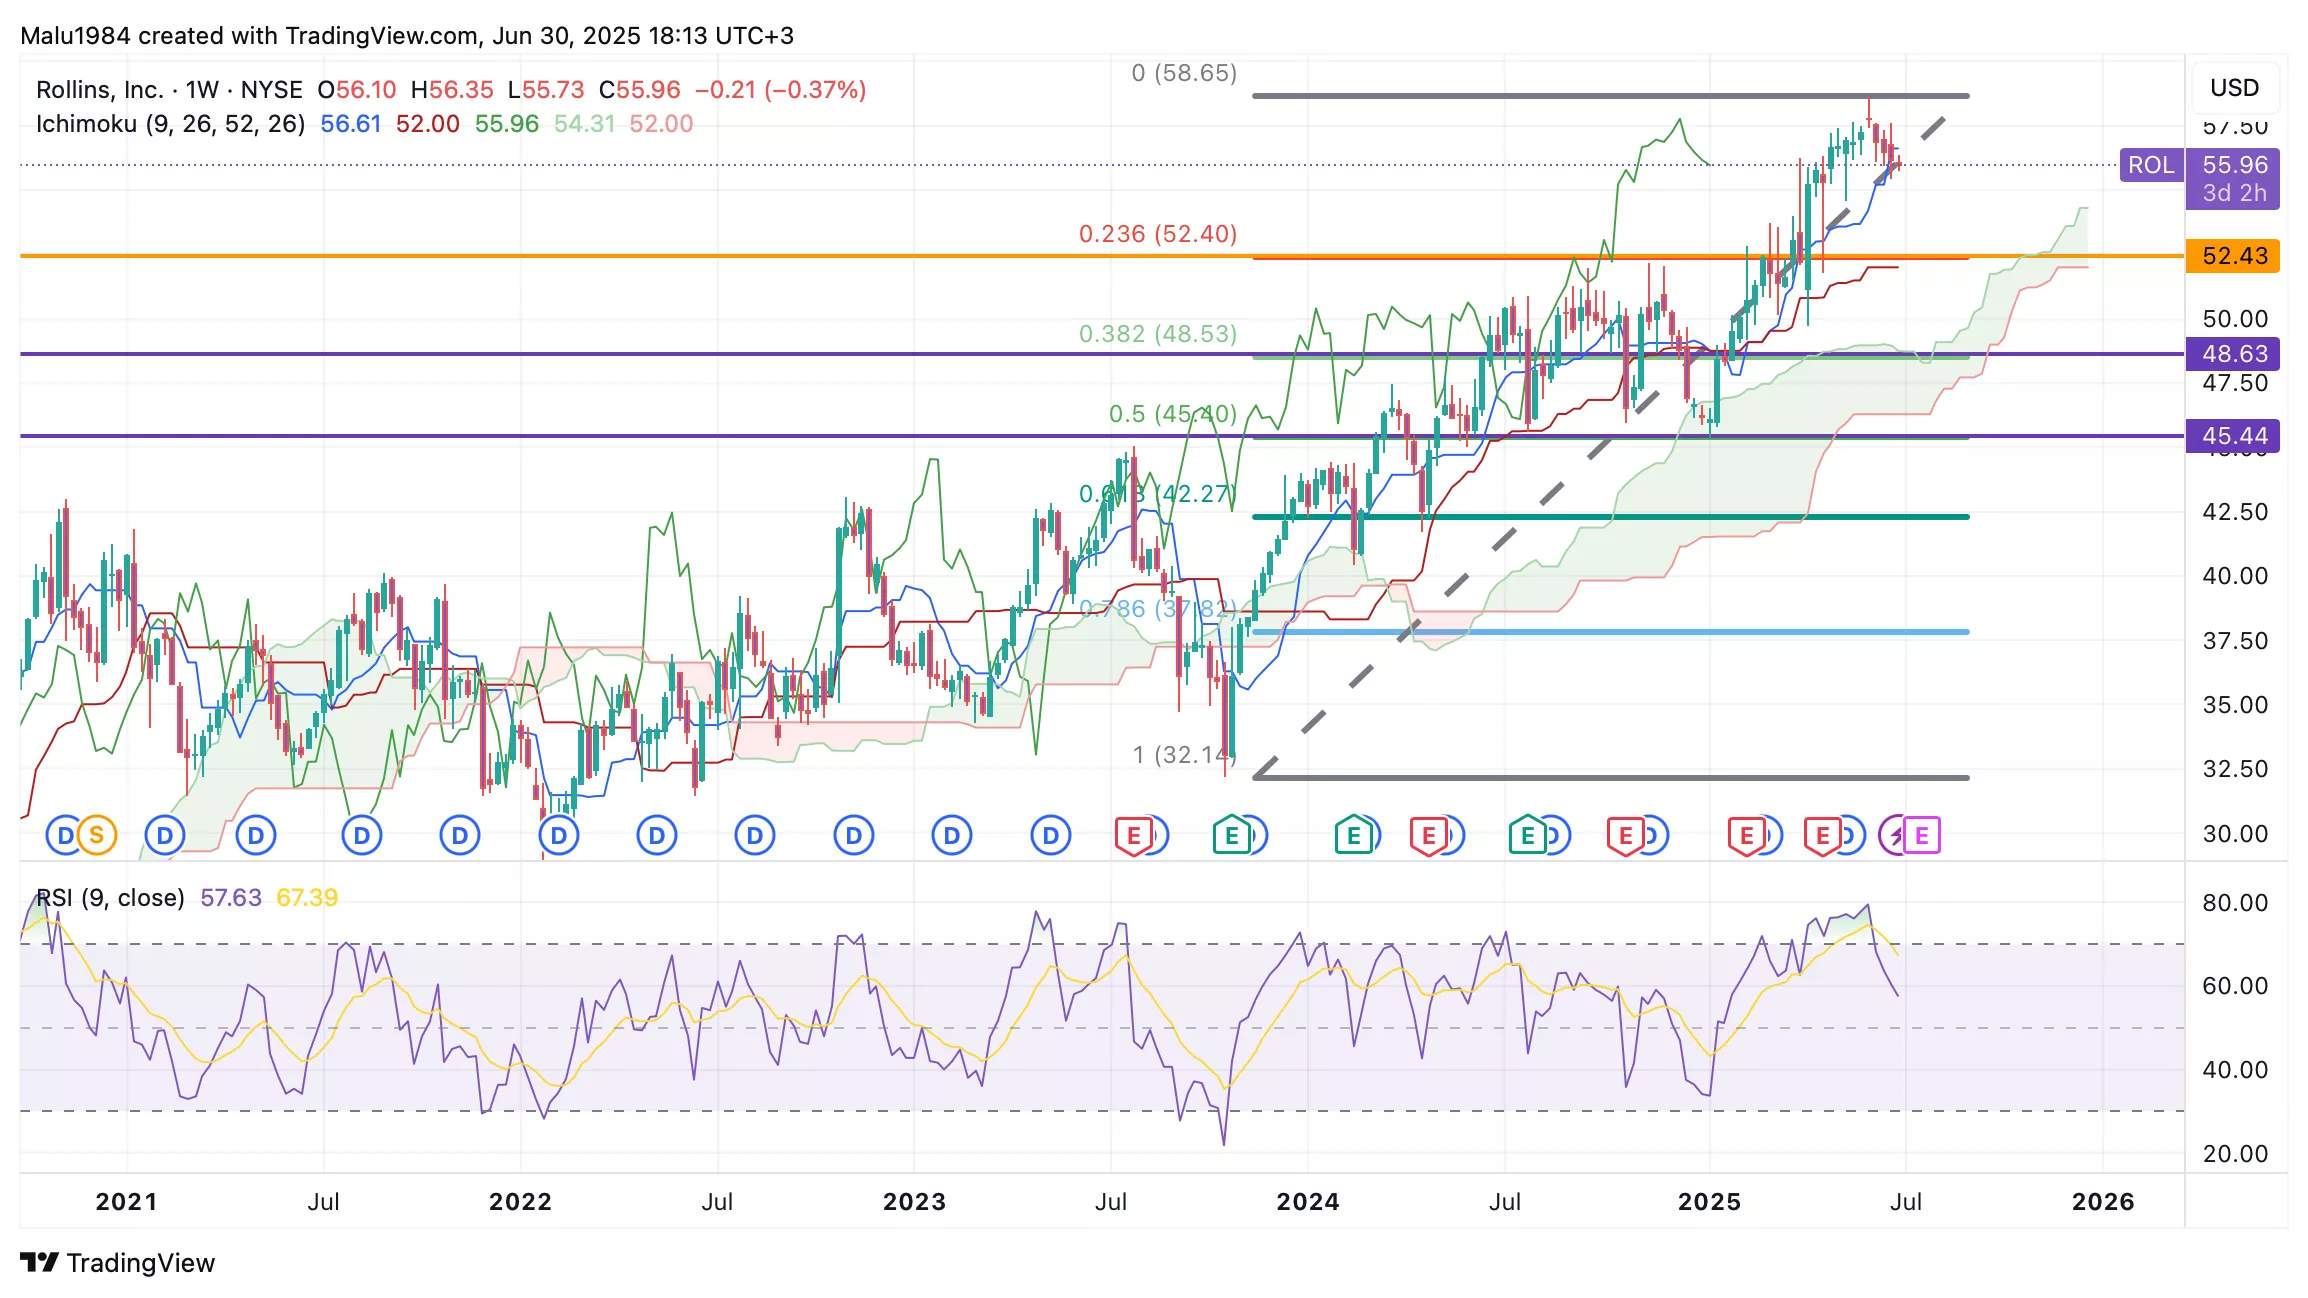Screen dimensions: 2308x1298
Task: Click the dividend 'D' marker below 2022
Action: click(559, 835)
